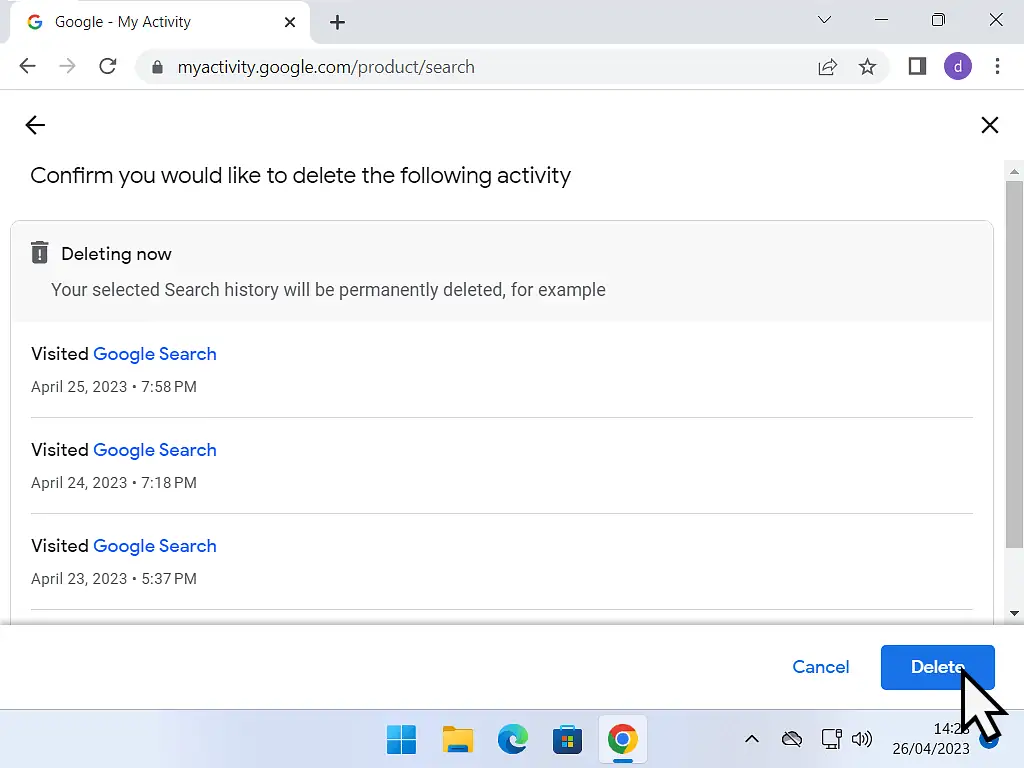Expand hidden icons in the system tray
1024x768 pixels.
pos(752,739)
